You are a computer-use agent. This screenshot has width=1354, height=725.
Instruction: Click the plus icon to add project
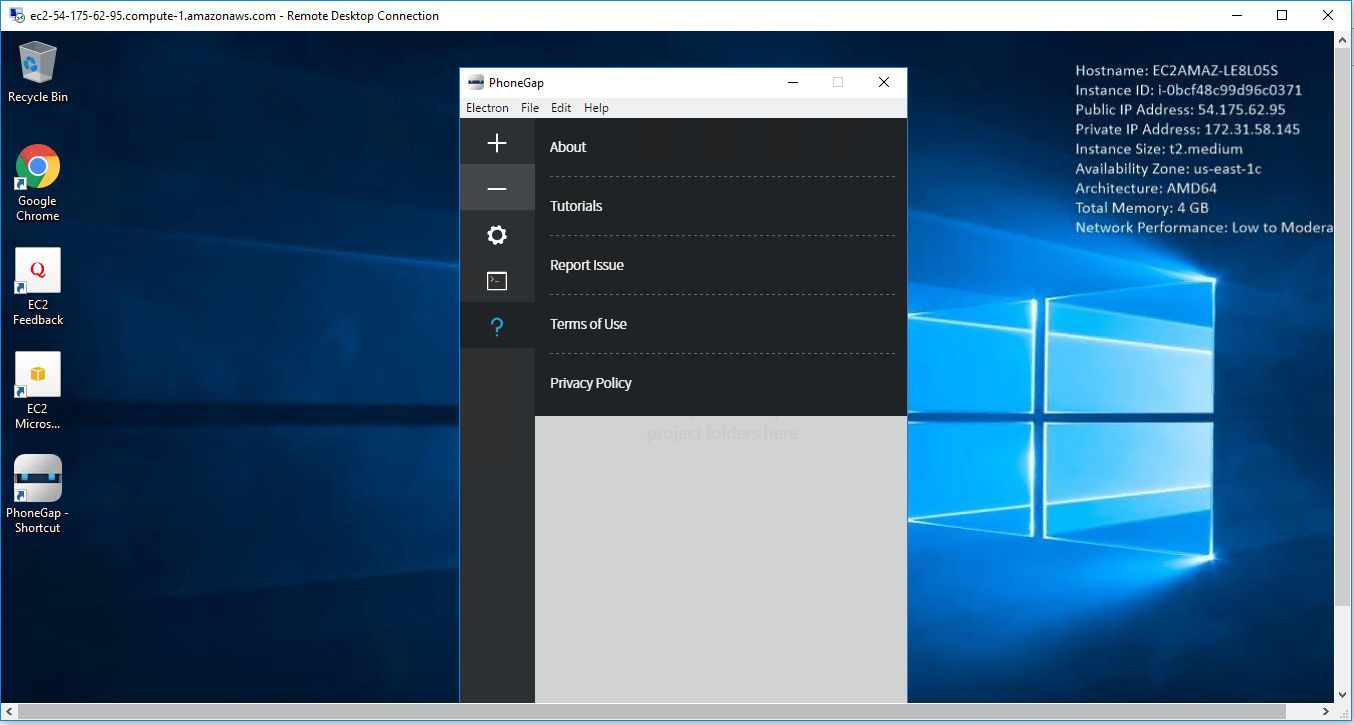coord(497,143)
